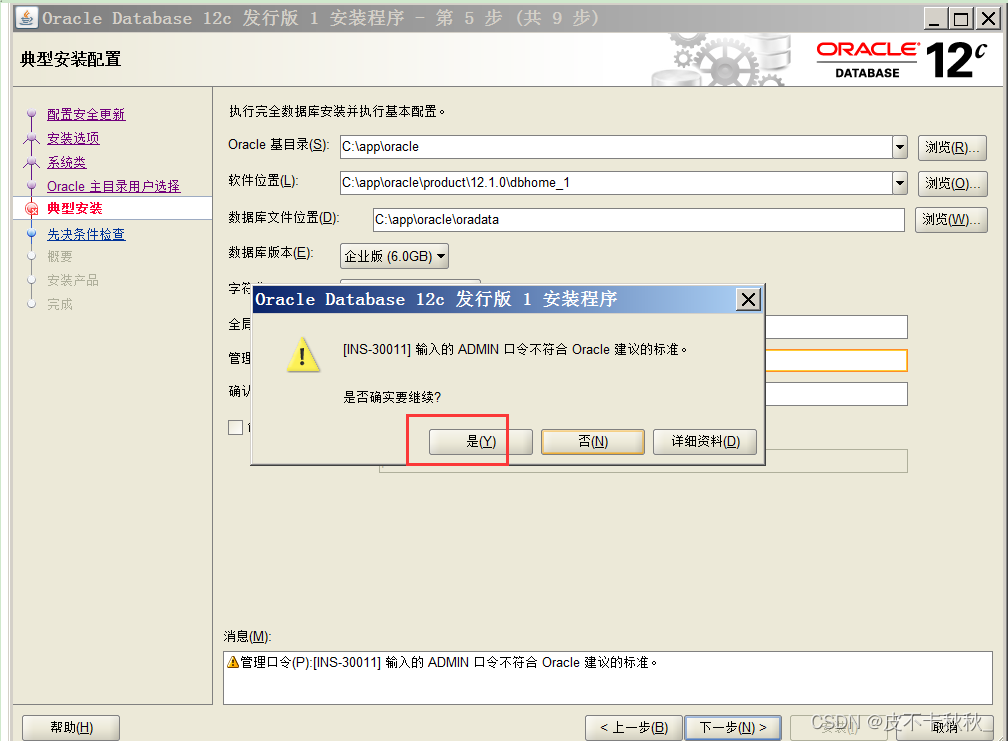Click the Java icon in the title bar
Image resolution: width=1008 pixels, height=741 pixels.
(x=27, y=17)
